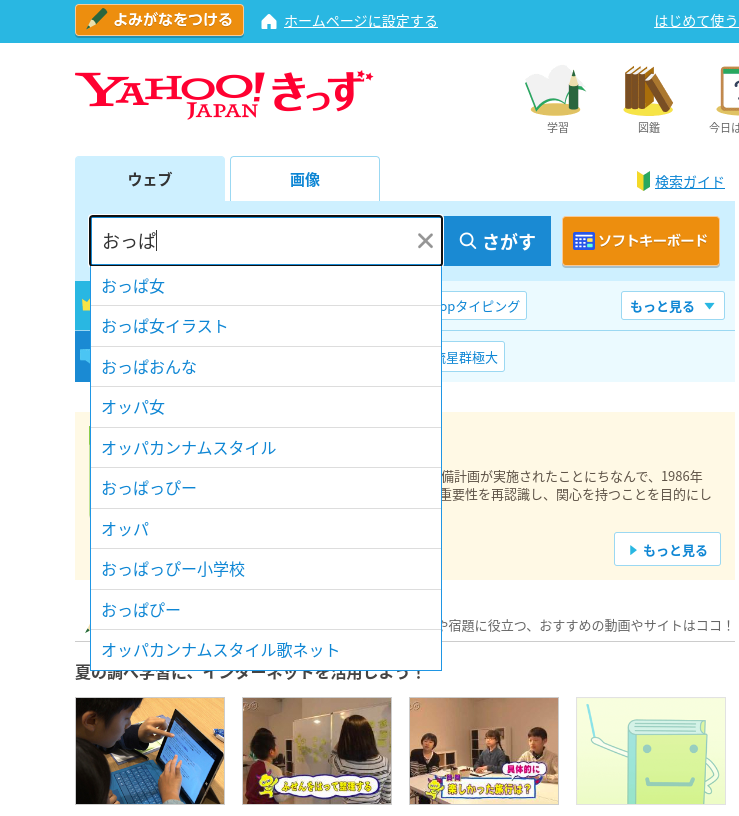Expand the もっと見る dropdown by keyword tags
This screenshot has height=816, width=739.
click(672, 306)
